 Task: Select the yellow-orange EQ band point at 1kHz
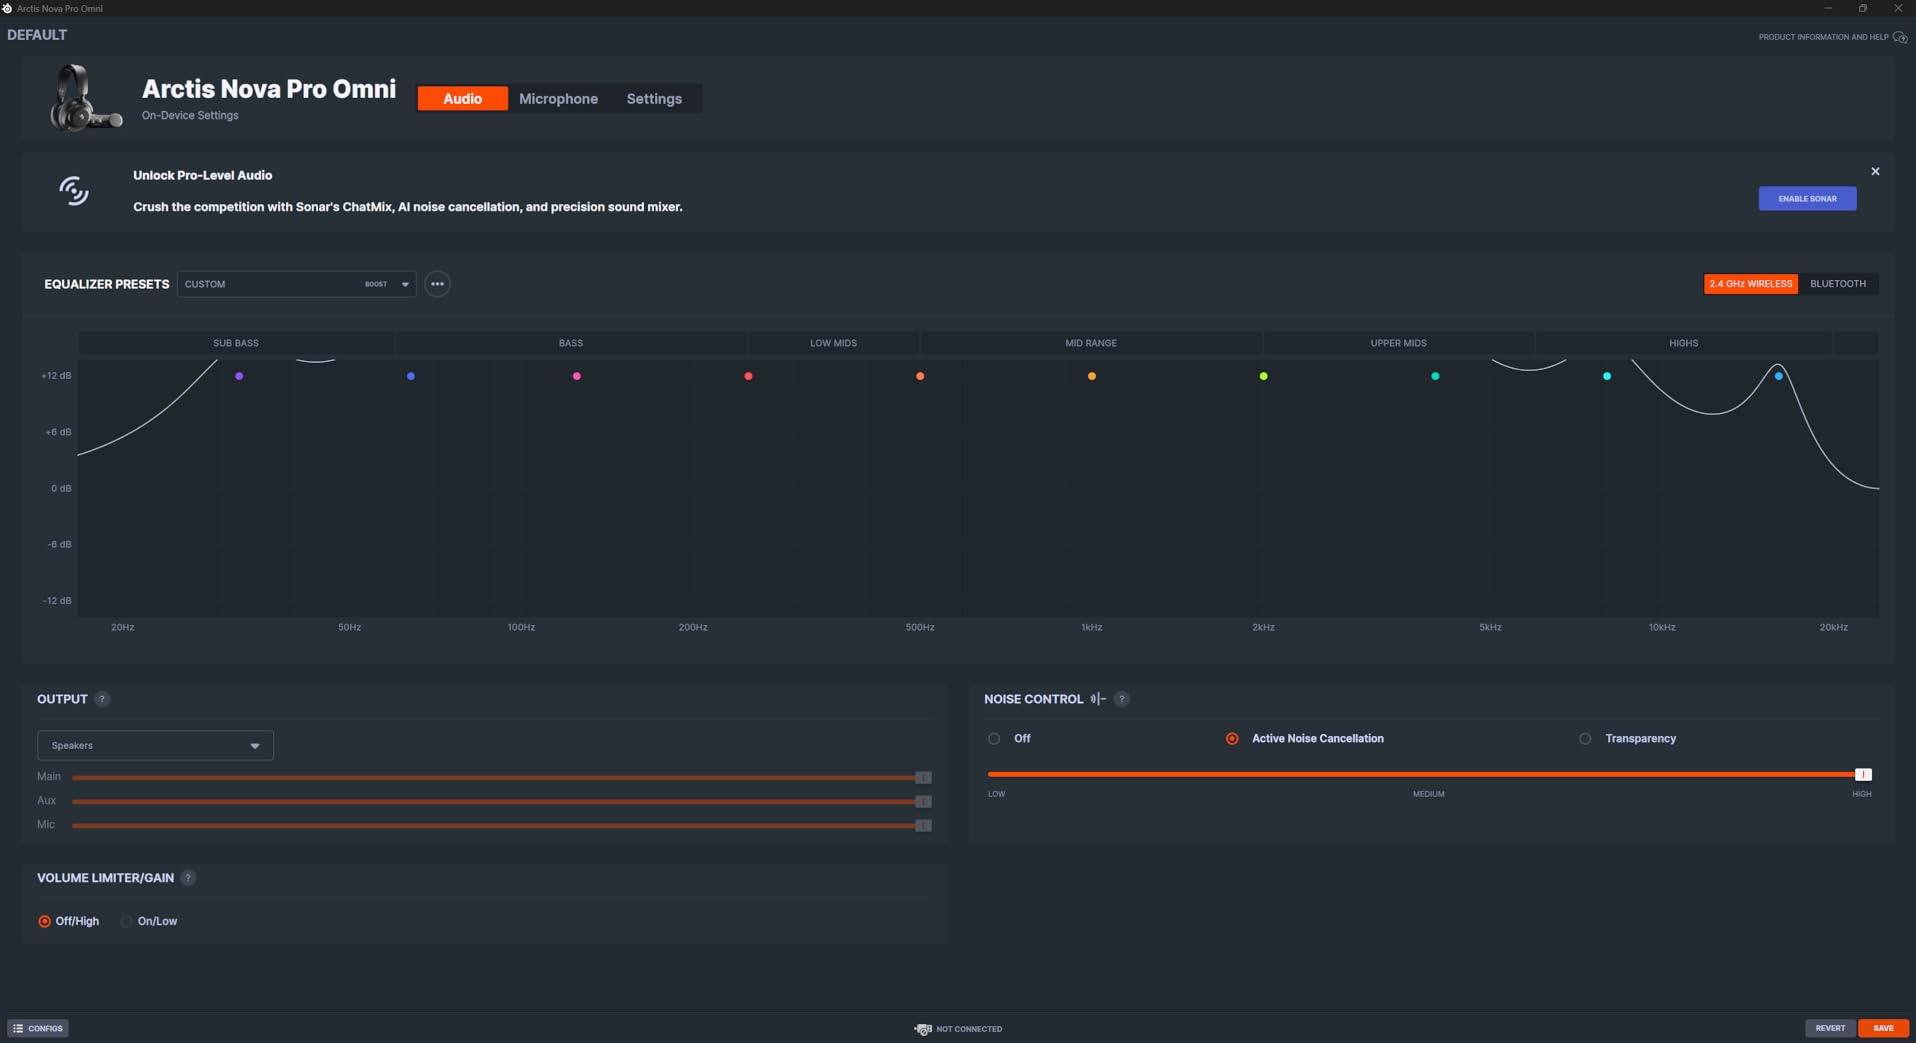[1092, 376]
